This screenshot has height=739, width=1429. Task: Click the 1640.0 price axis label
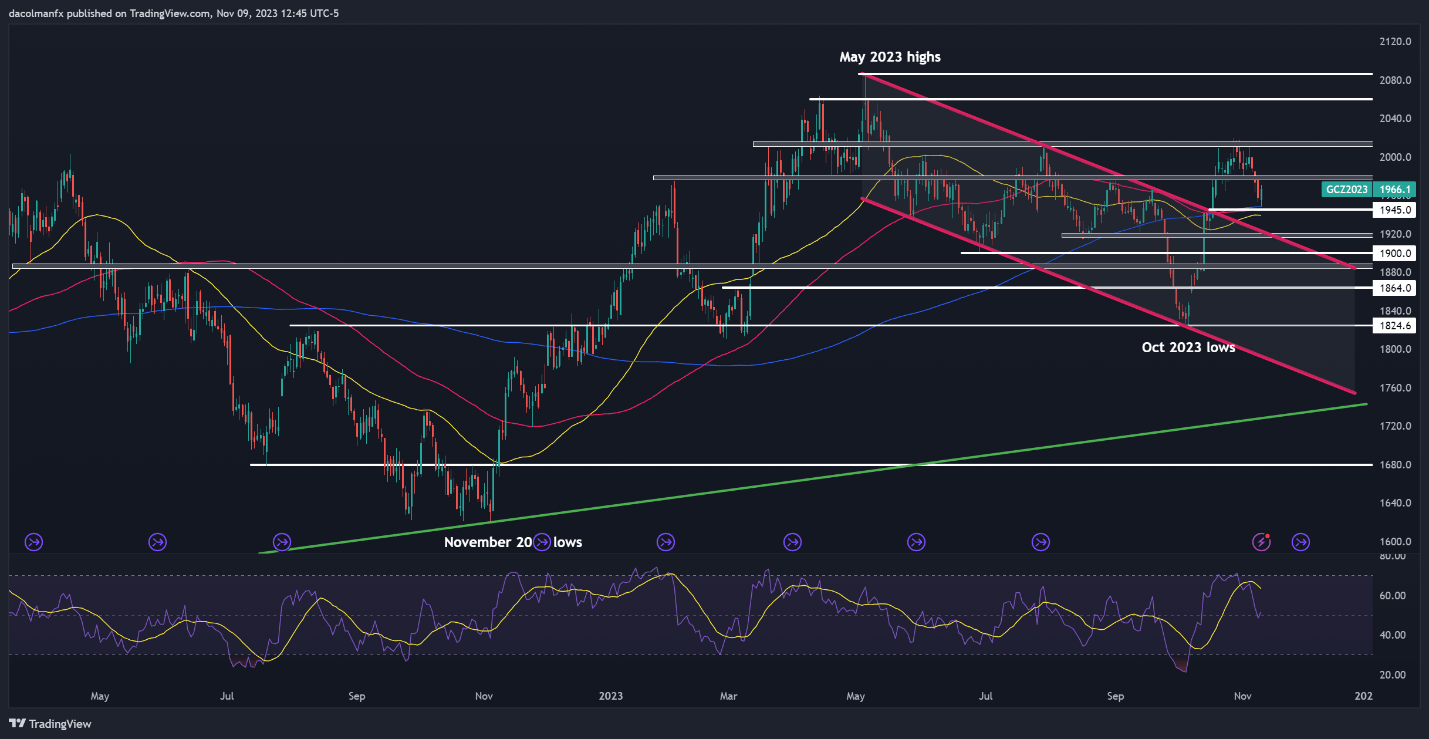click(x=1394, y=503)
